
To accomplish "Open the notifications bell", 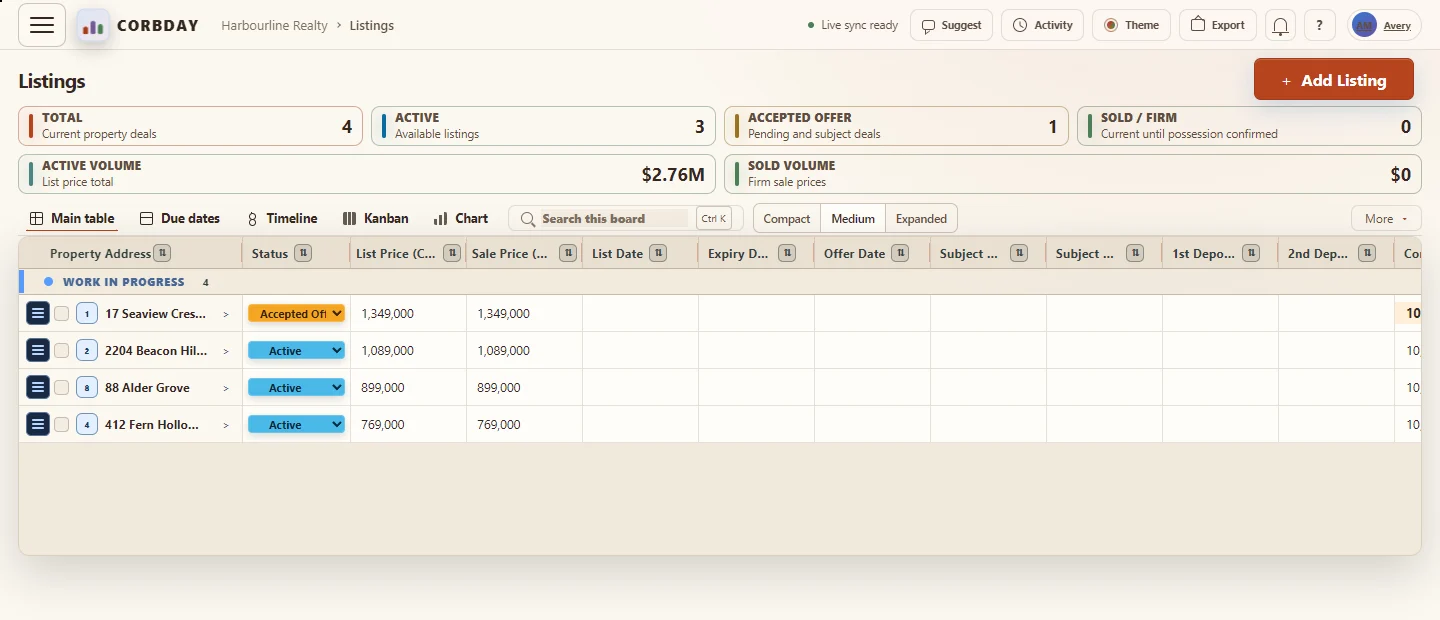I will point(1280,25).
